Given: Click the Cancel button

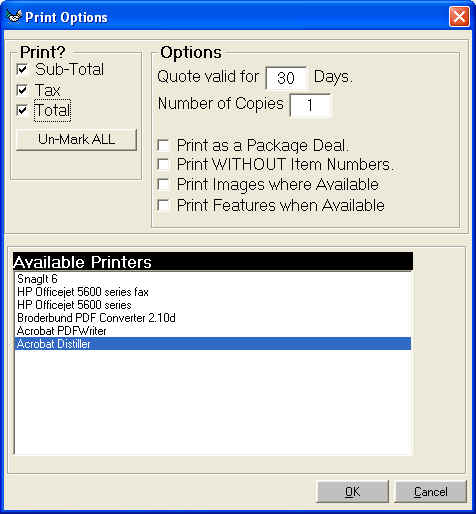Looking at the screenshot, I should pos(431,491).
